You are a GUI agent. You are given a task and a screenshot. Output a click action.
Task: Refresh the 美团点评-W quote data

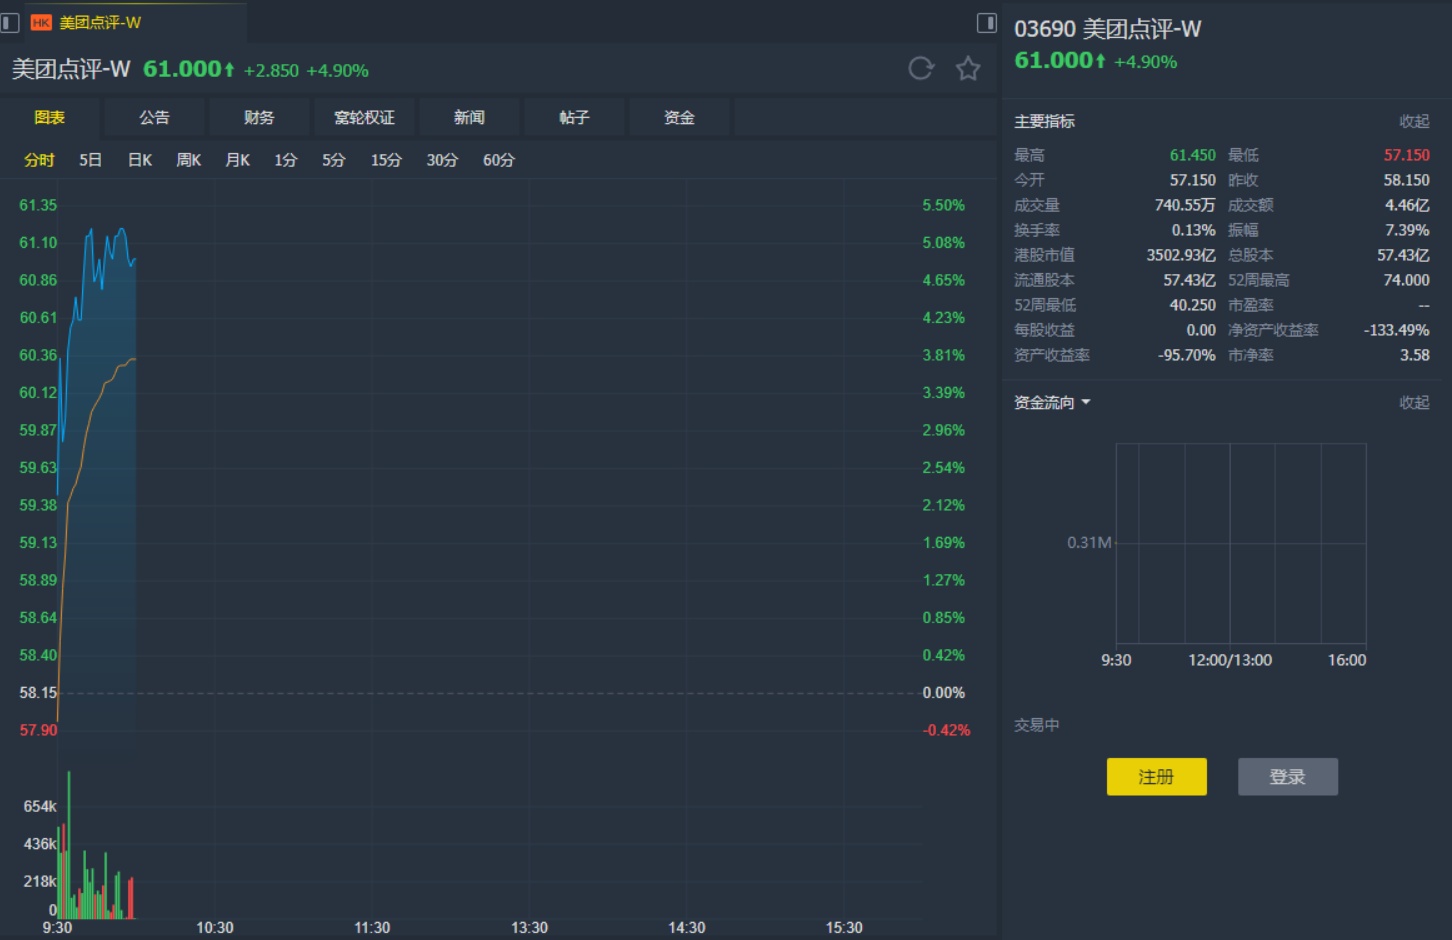(x=921, y=68)
